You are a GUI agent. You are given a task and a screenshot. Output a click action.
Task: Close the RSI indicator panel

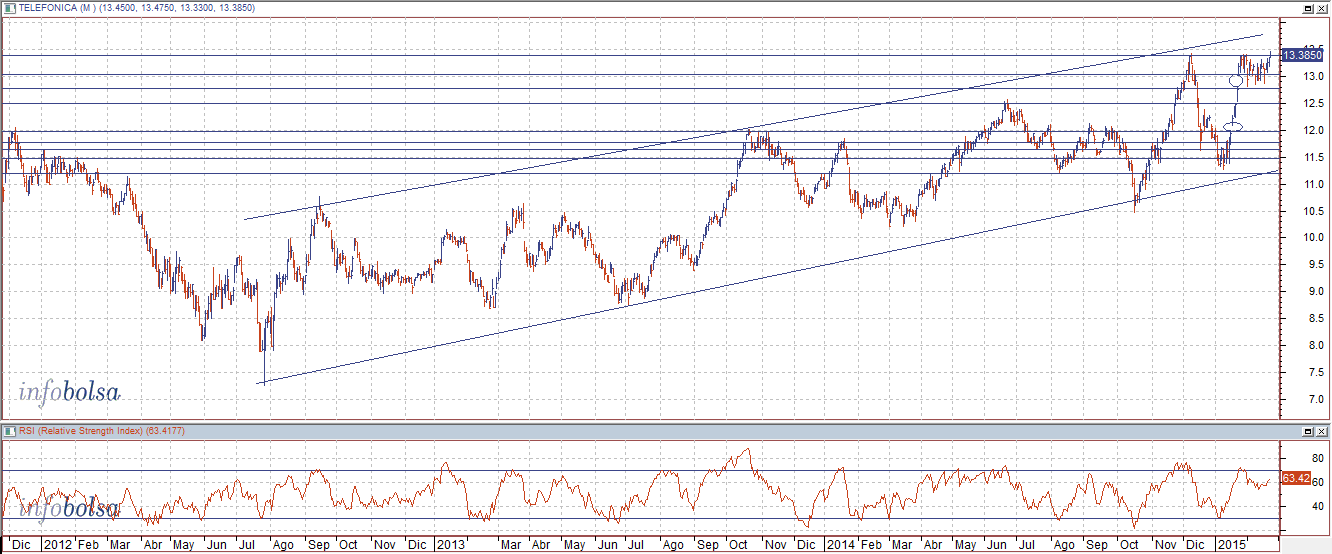point(1321,430)
